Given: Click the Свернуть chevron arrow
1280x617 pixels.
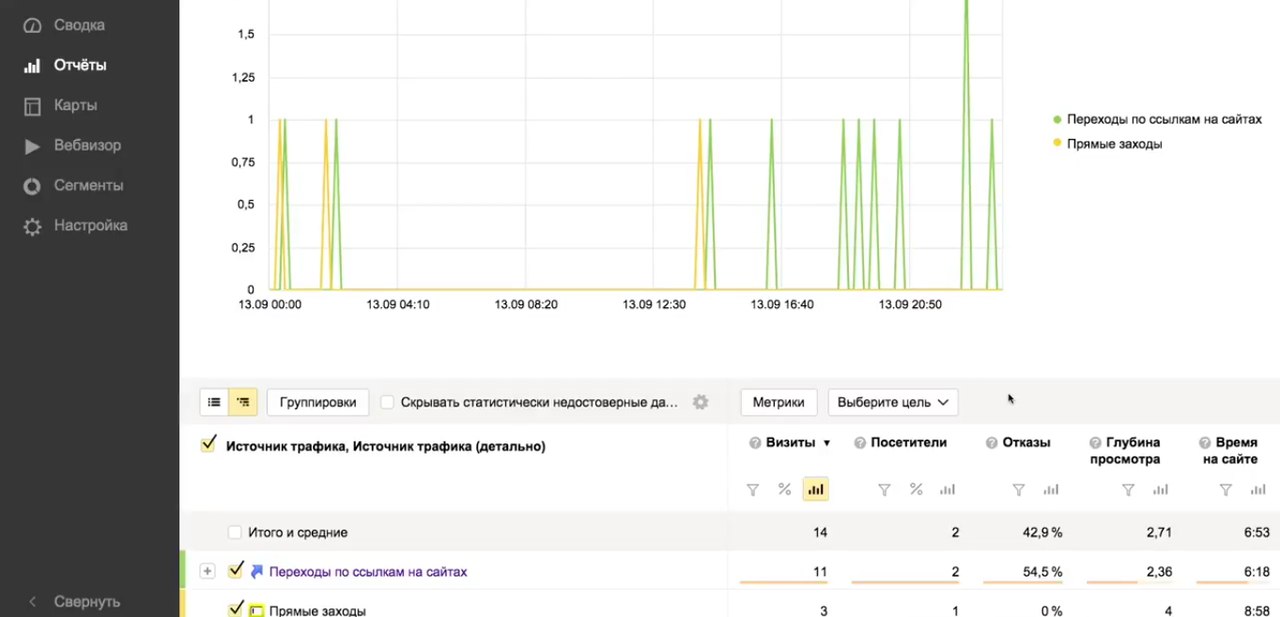Looking at the screenshot, I should pos(33,601).
